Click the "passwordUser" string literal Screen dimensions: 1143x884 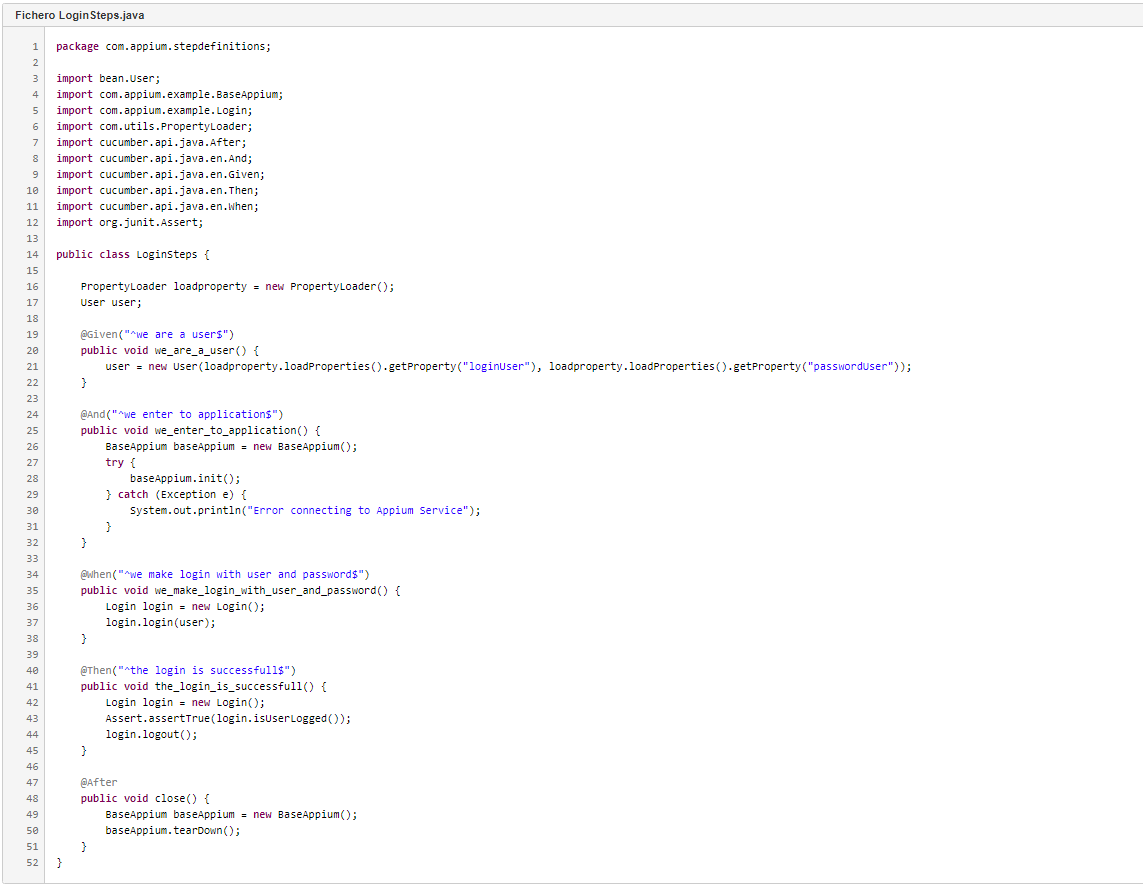850,367
